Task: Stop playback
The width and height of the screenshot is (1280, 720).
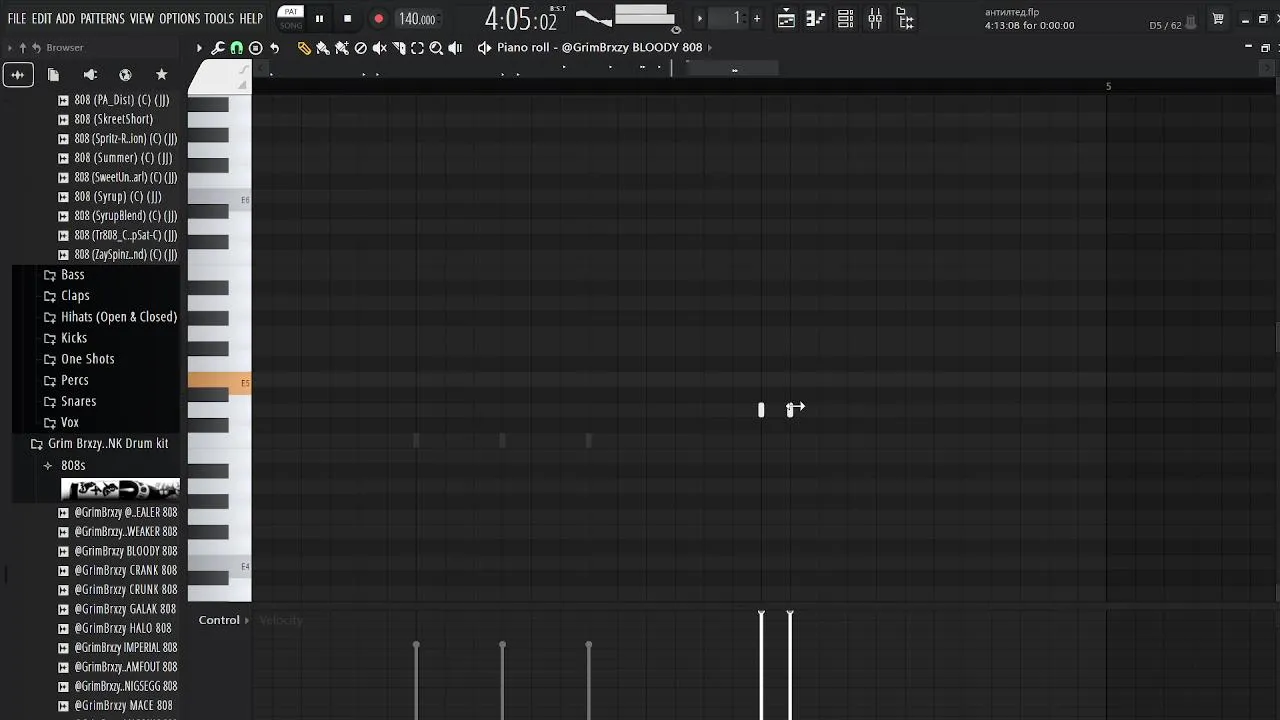Action: click(x=347, y=19)
